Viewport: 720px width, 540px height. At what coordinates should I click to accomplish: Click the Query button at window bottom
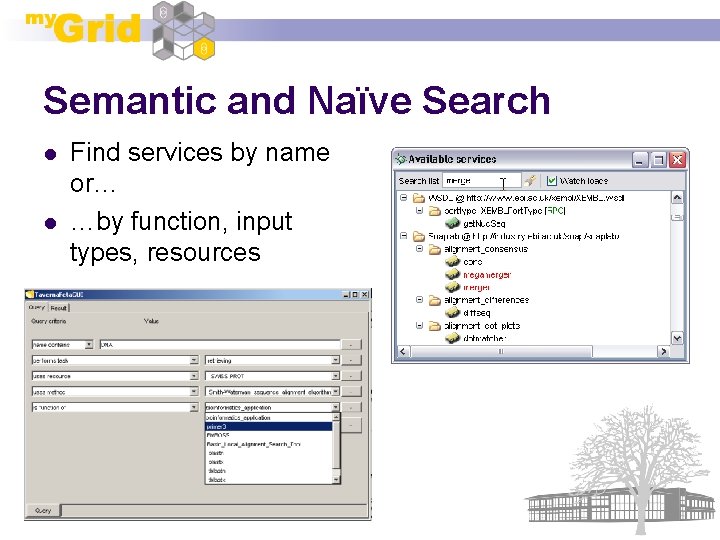tap(43, 511)
